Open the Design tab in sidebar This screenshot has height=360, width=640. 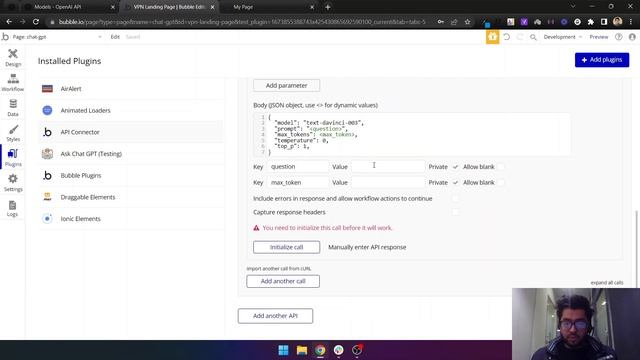pos(13,58)
